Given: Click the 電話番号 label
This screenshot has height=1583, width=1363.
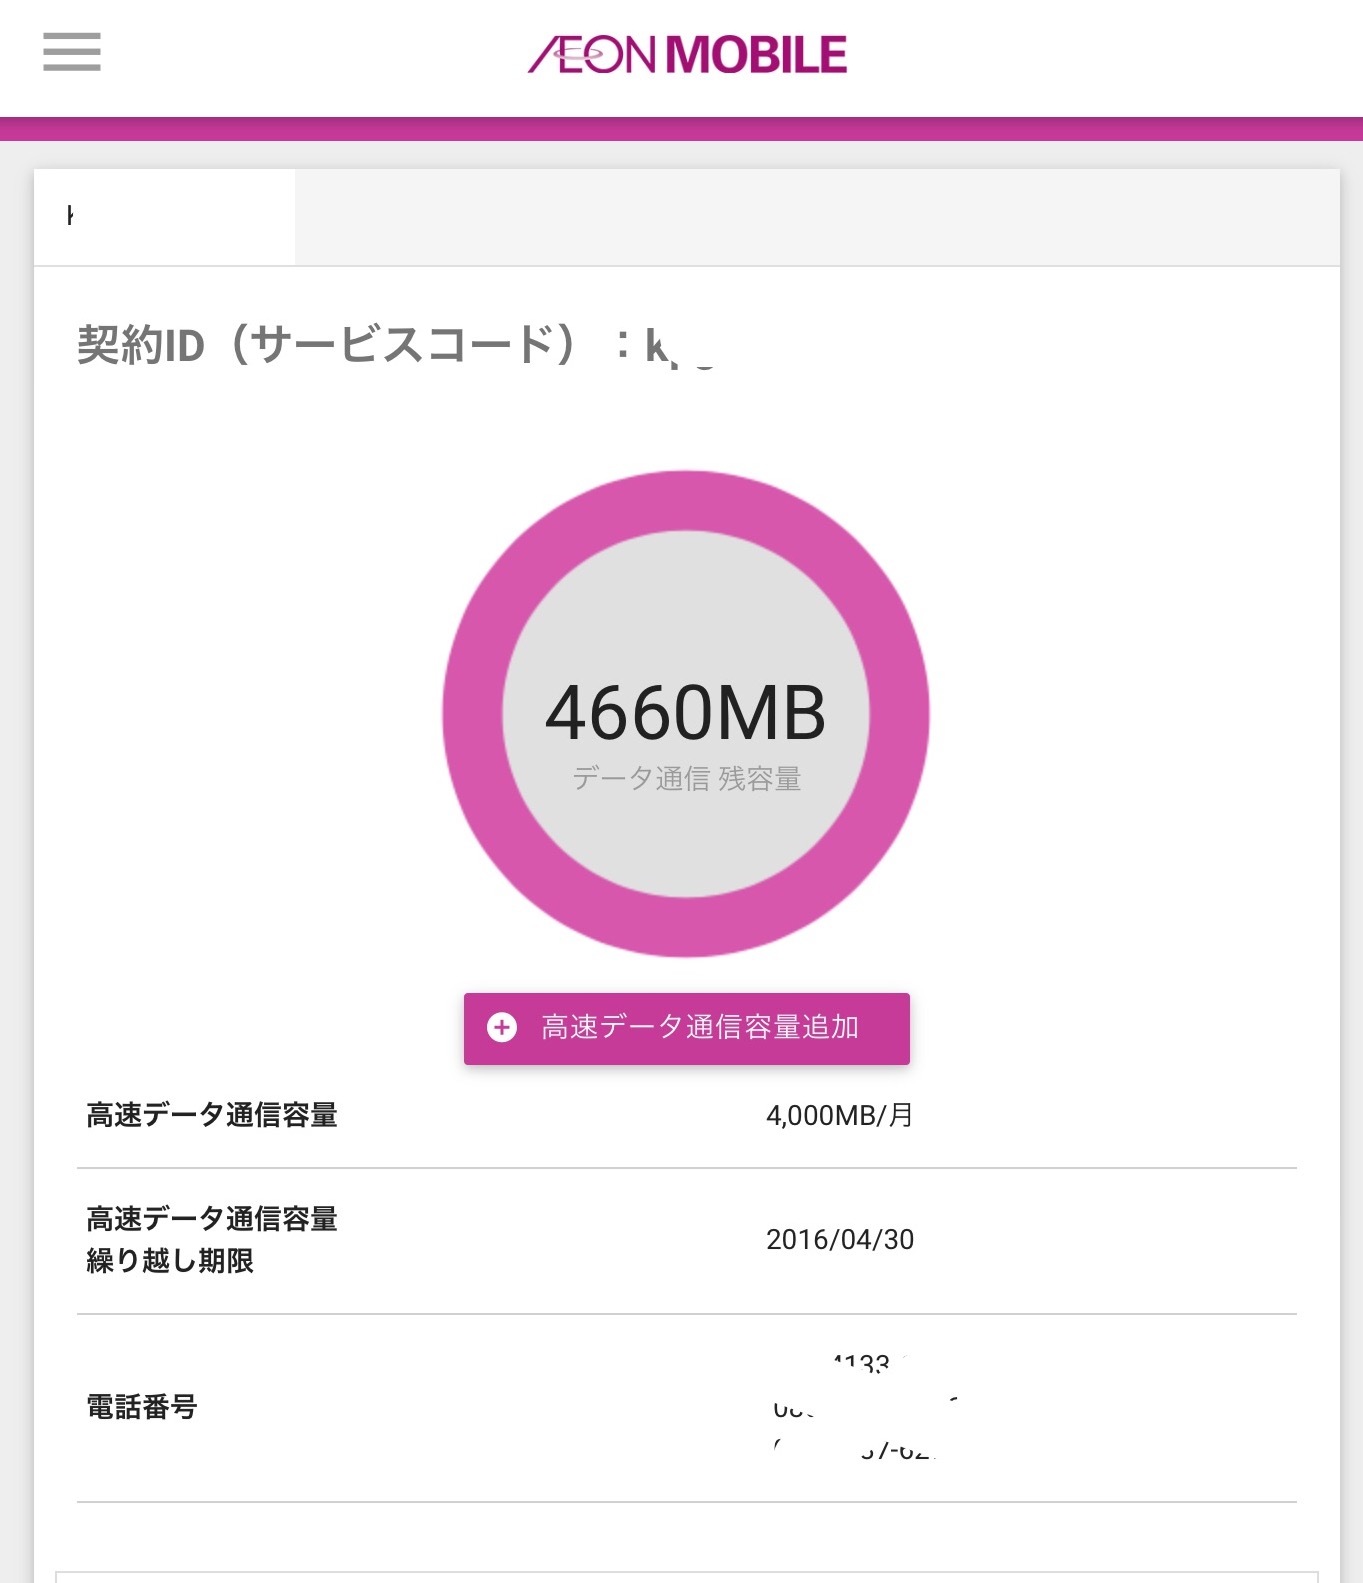Looking at the screenshot, I should coord(142,1407).
